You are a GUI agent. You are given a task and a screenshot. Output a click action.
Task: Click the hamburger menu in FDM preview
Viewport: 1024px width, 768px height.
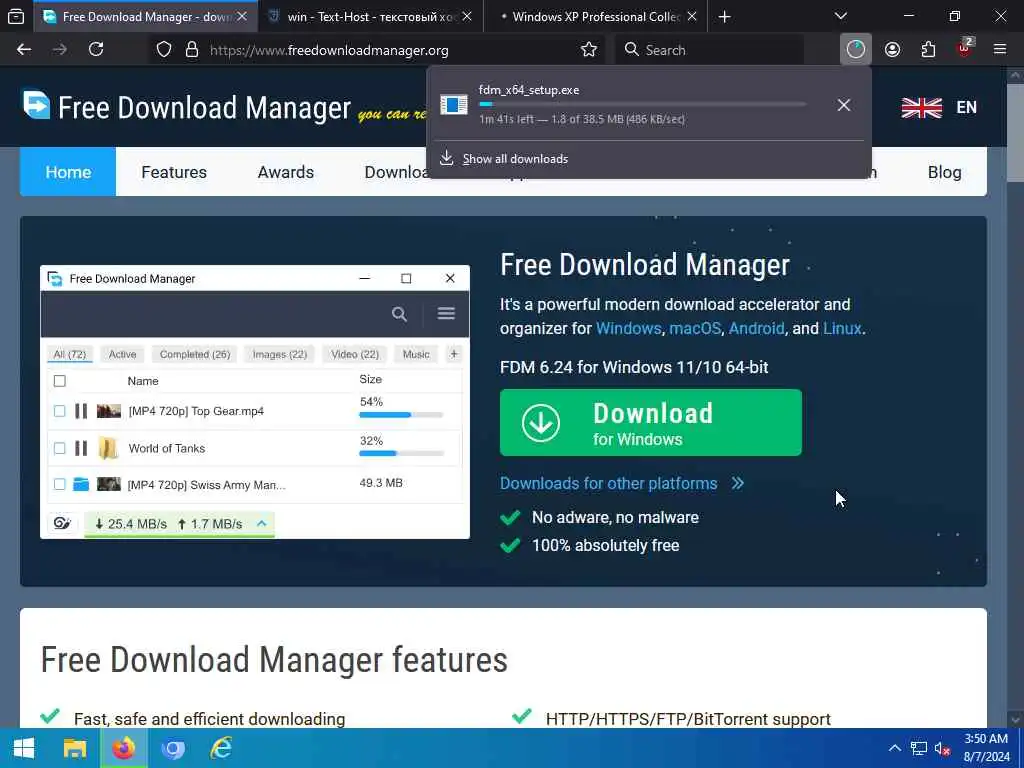click(x=446, y=313)
